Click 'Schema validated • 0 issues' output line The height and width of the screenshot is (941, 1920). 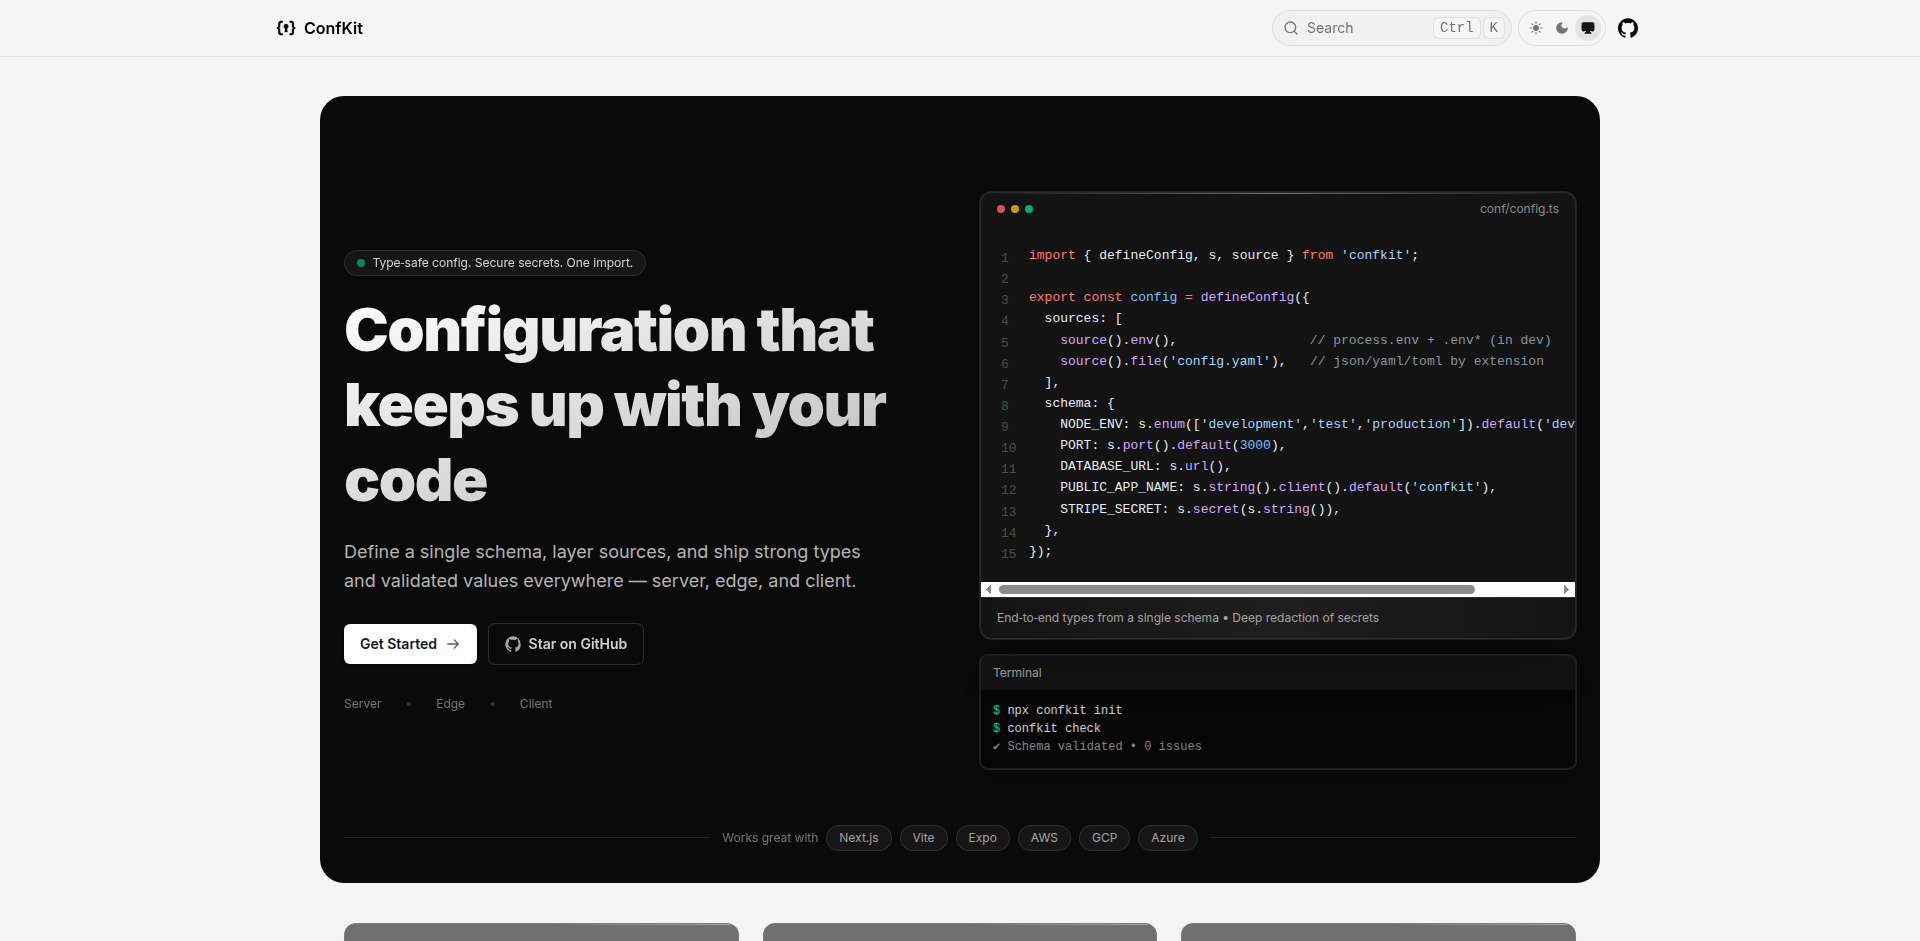1098,746
